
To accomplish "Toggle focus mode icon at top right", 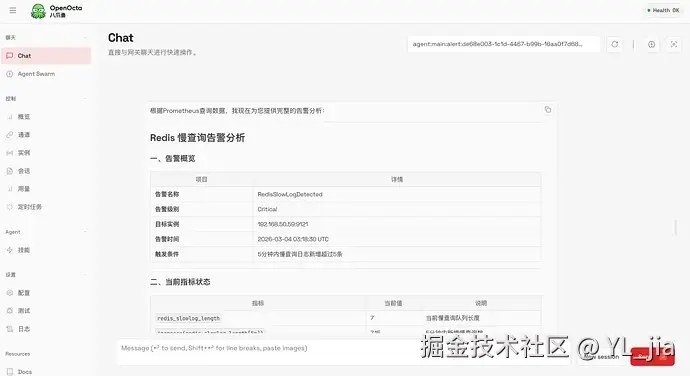I will (x=674, y=44).
